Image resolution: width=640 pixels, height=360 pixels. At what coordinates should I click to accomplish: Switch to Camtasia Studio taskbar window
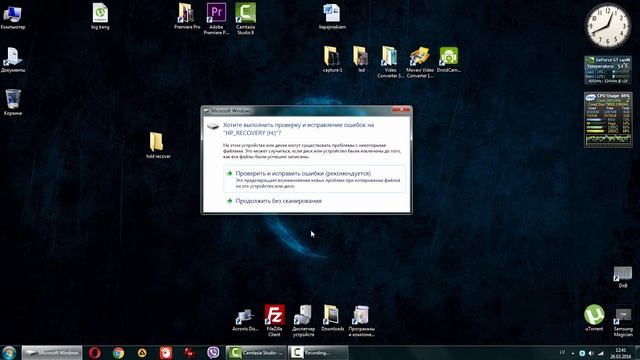point(256,353)
